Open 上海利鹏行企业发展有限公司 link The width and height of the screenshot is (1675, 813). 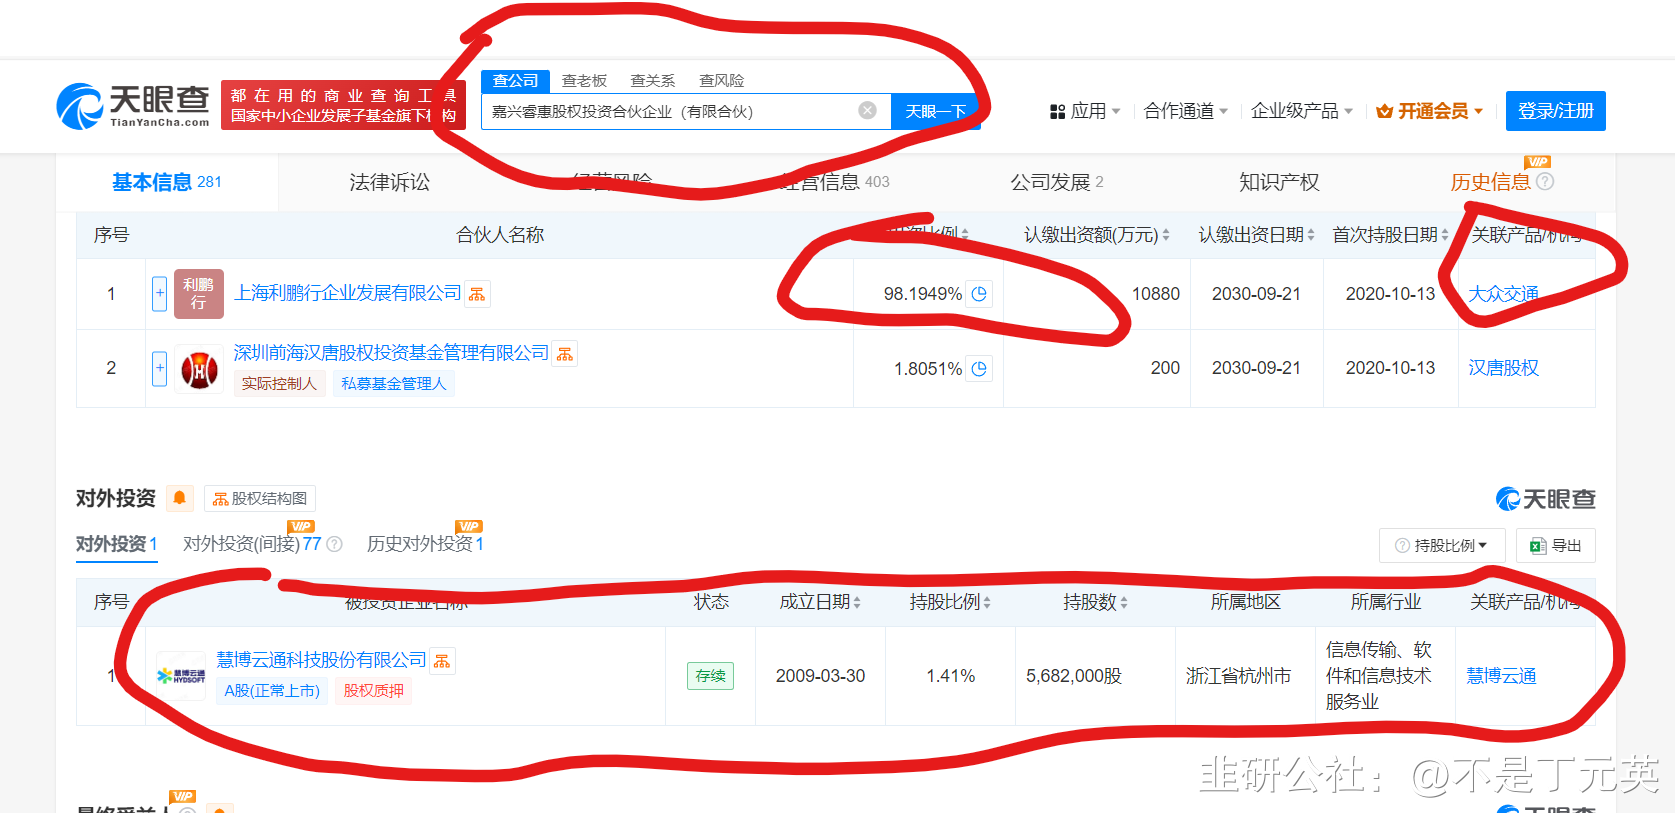pyautogui.click(x=347, y=293)
